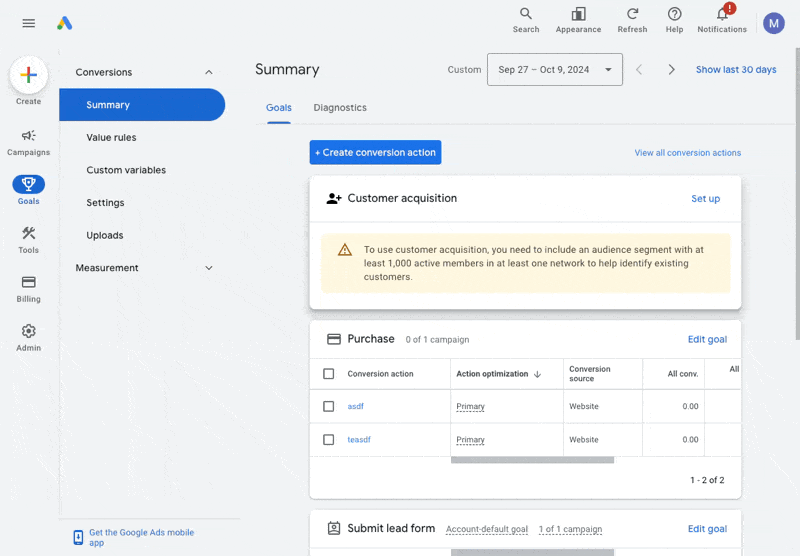Open Custom variables
The width and height of the screenshot is (800, 556).
(x=126, y=170)
